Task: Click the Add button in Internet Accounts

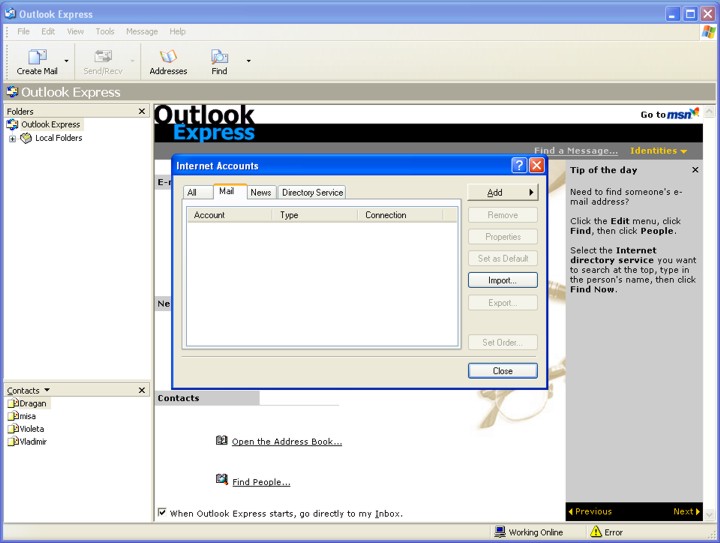Action: coord(502,192)
